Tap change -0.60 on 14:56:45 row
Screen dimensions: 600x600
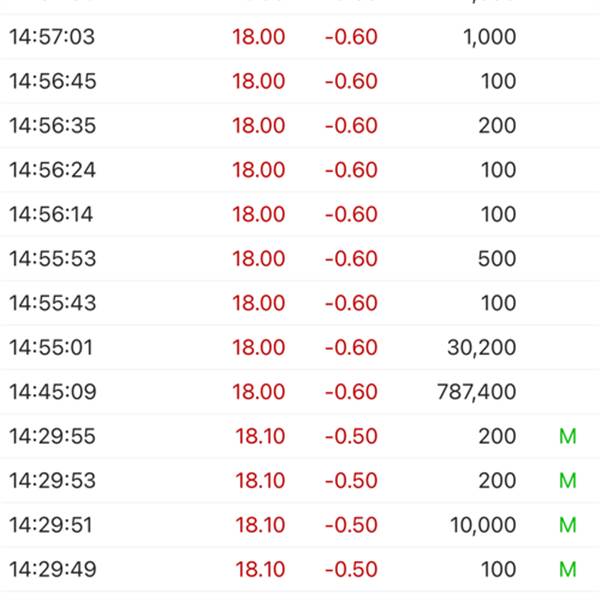pos(351,81)
